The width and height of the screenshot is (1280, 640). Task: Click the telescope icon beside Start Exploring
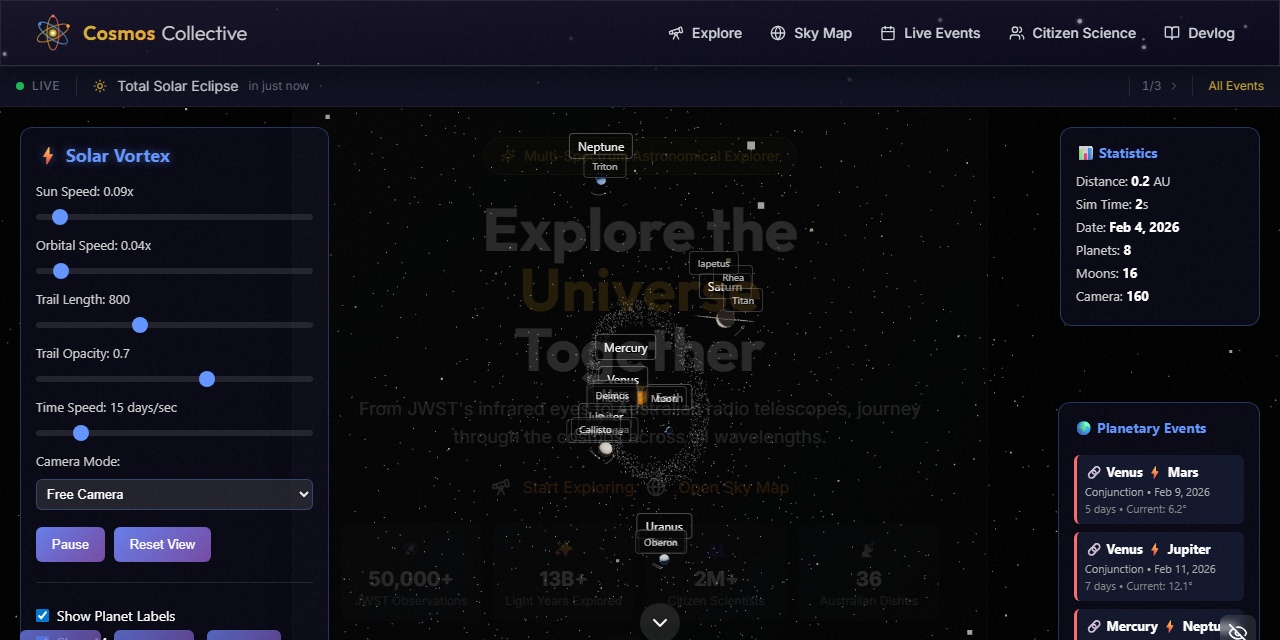(502, 487)
